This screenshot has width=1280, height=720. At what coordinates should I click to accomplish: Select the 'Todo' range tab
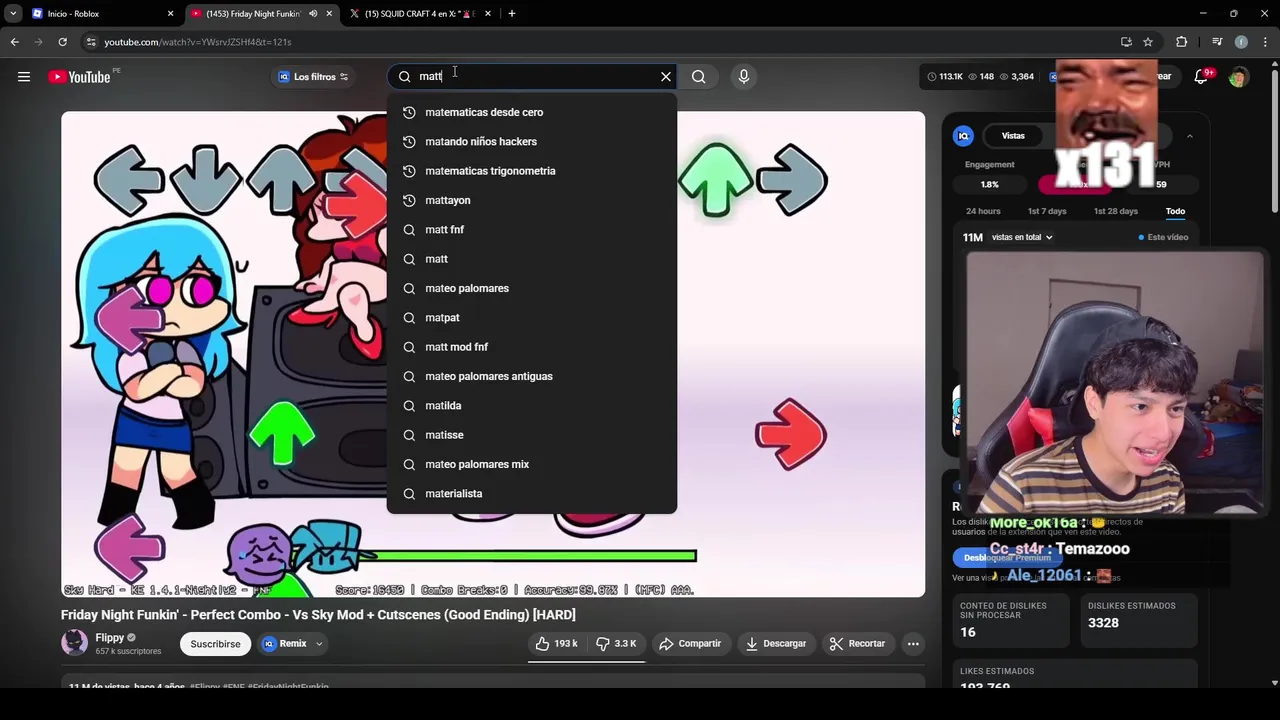pos(1175,211)
